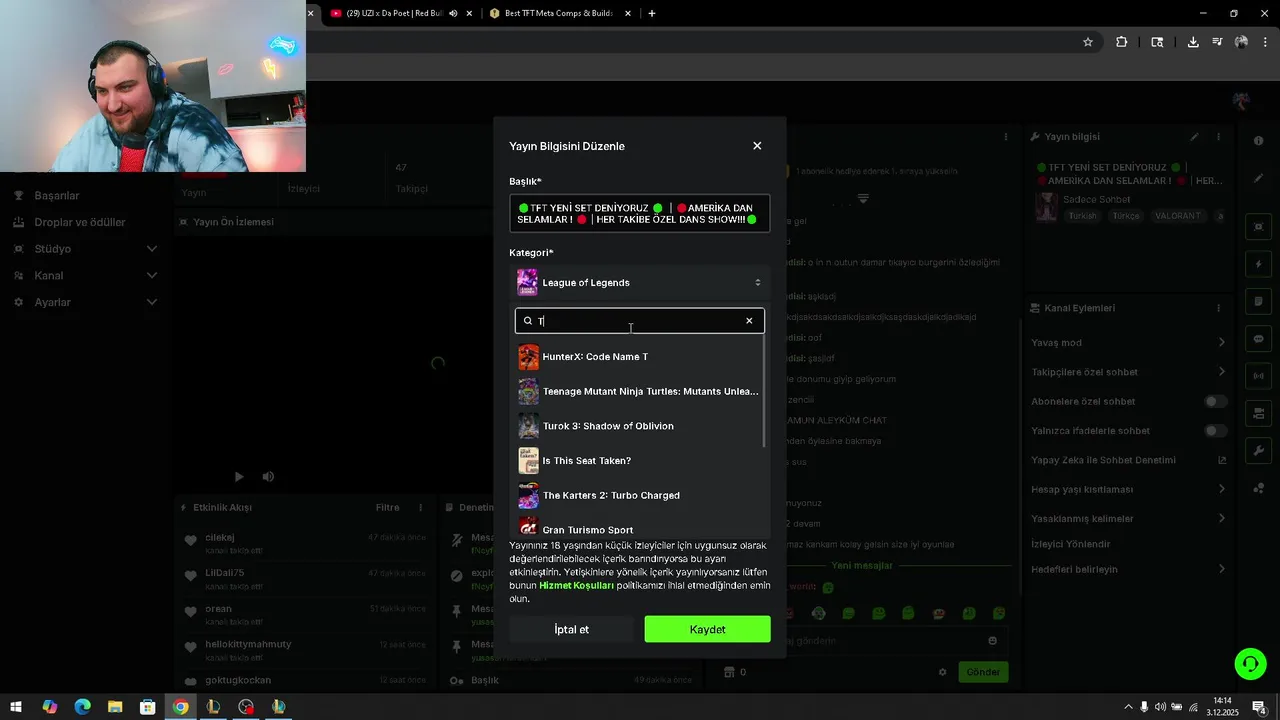Open three-dot menu in the panel above chat
Image resolution: width=1280 pixels, height=720 pixels.
pyautogui.click(x=1006, y=137)
